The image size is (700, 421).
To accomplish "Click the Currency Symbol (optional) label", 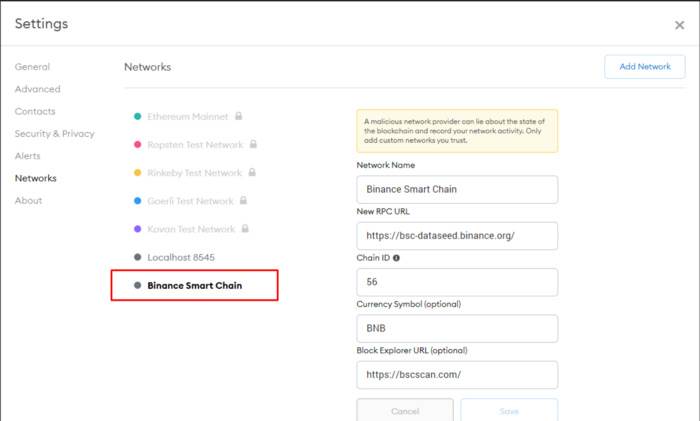I will [x=408, y=304].
